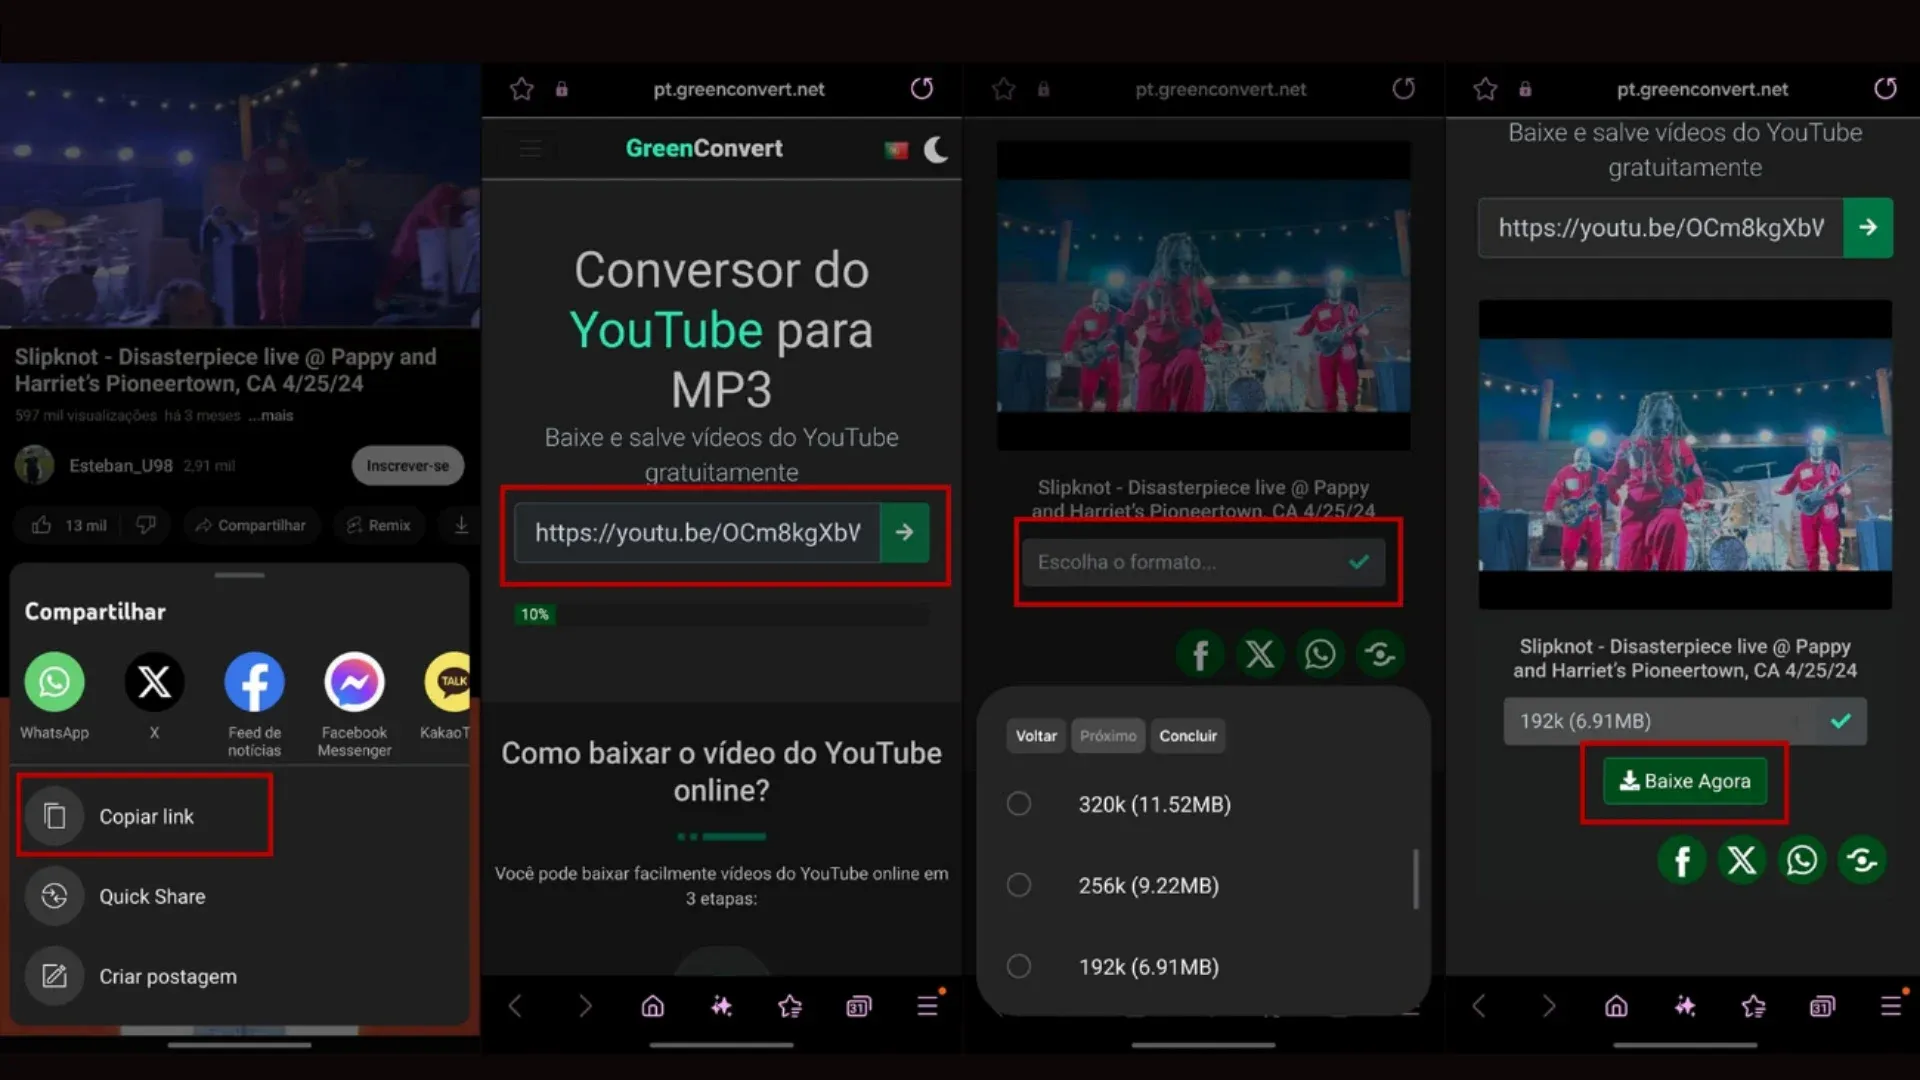Open the GreenConvert hamburger menu
This screenshot has height=1080, width=1920.
pyautogui.click(x=531, y=148)
